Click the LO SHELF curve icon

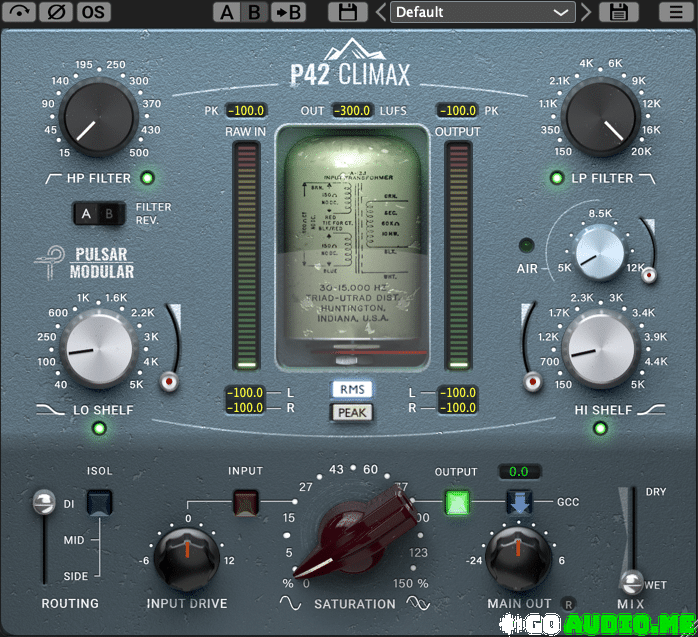50,410
